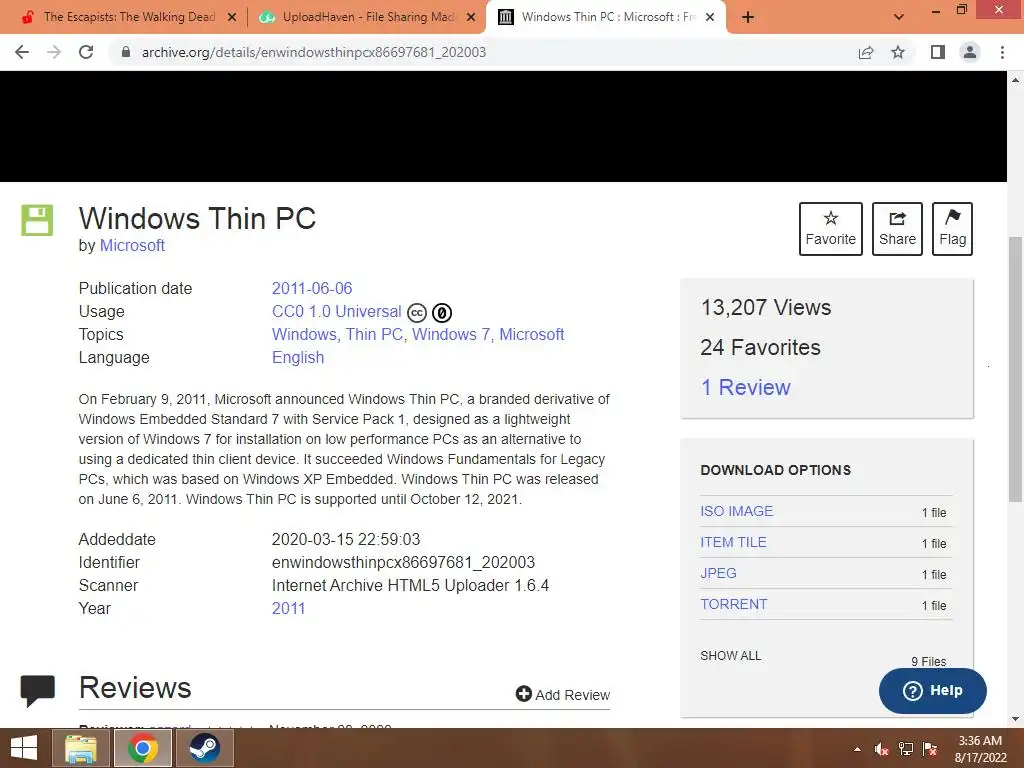Viewport: 1024px width, 768px height.
Task: Open the Windows Start menu
Action: coord(24,748)
